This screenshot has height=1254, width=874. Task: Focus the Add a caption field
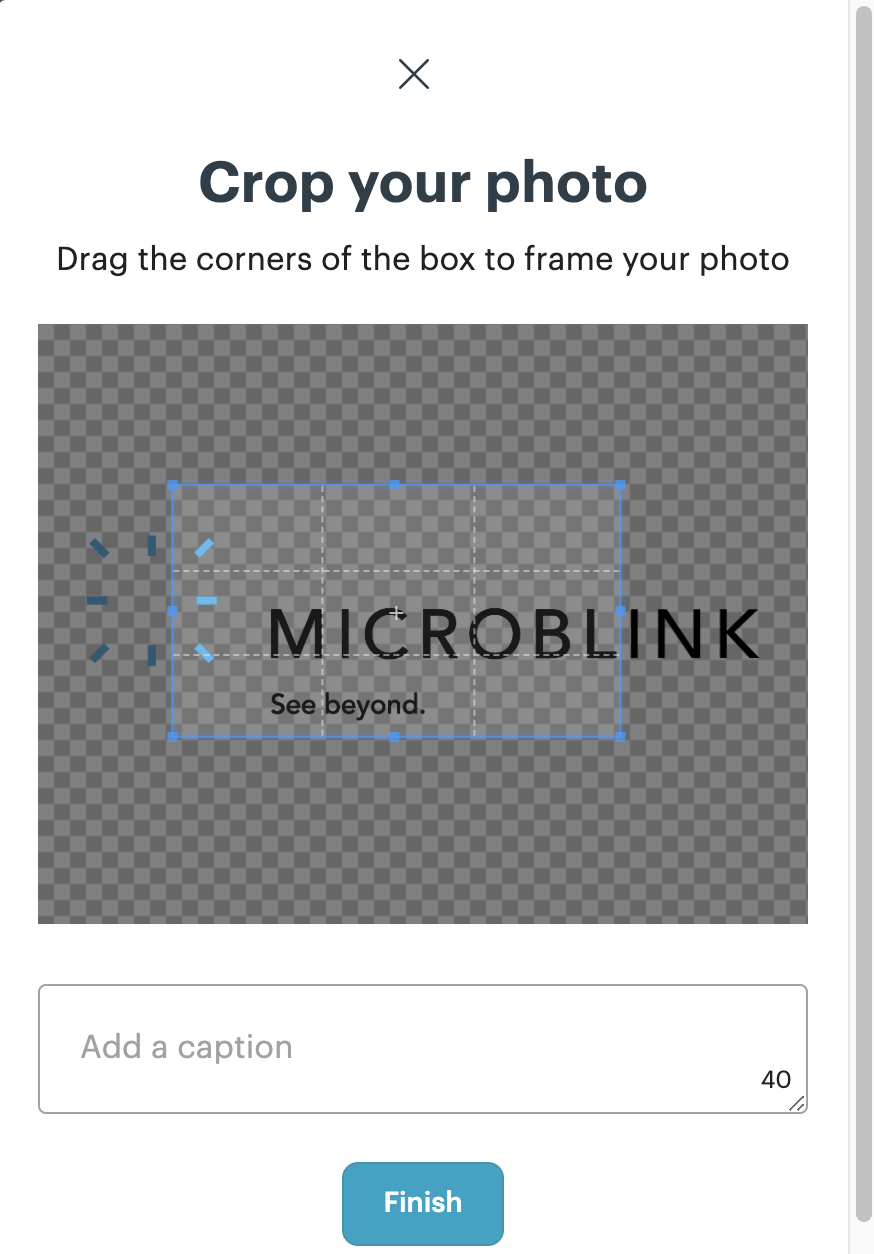400,1048
